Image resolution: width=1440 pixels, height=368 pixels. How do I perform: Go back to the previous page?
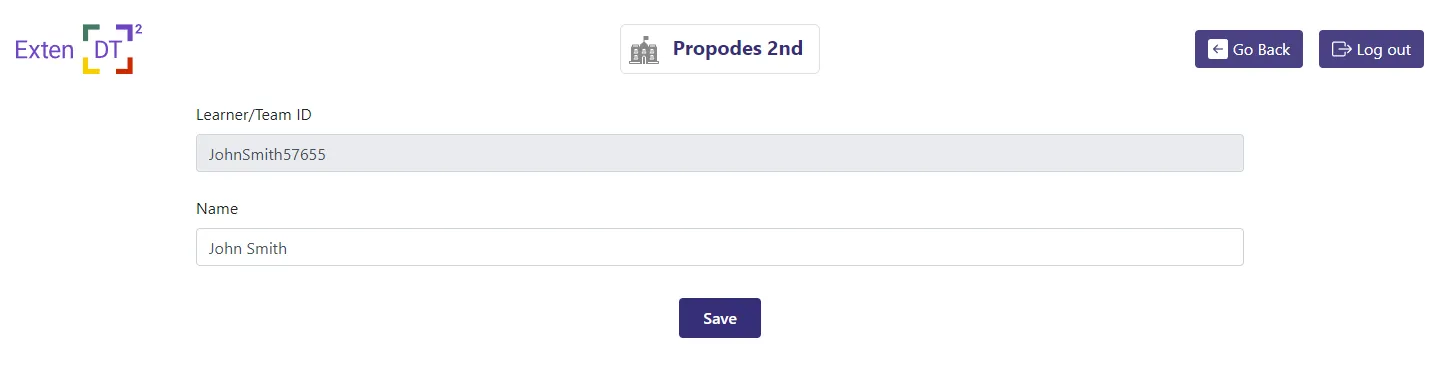(1249, 49)
